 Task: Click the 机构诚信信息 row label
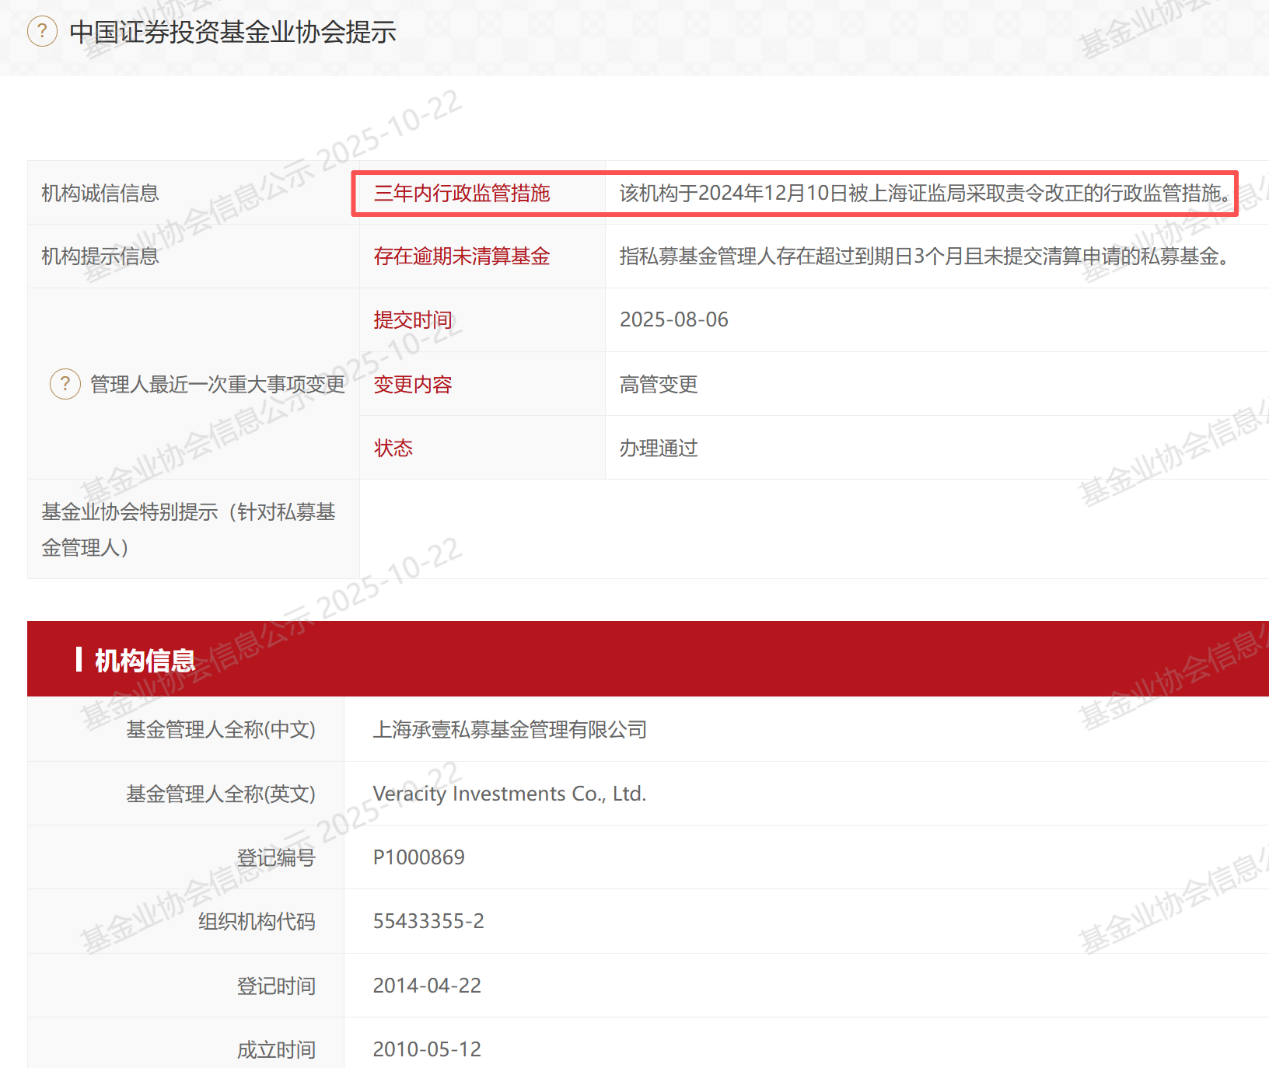100,193
